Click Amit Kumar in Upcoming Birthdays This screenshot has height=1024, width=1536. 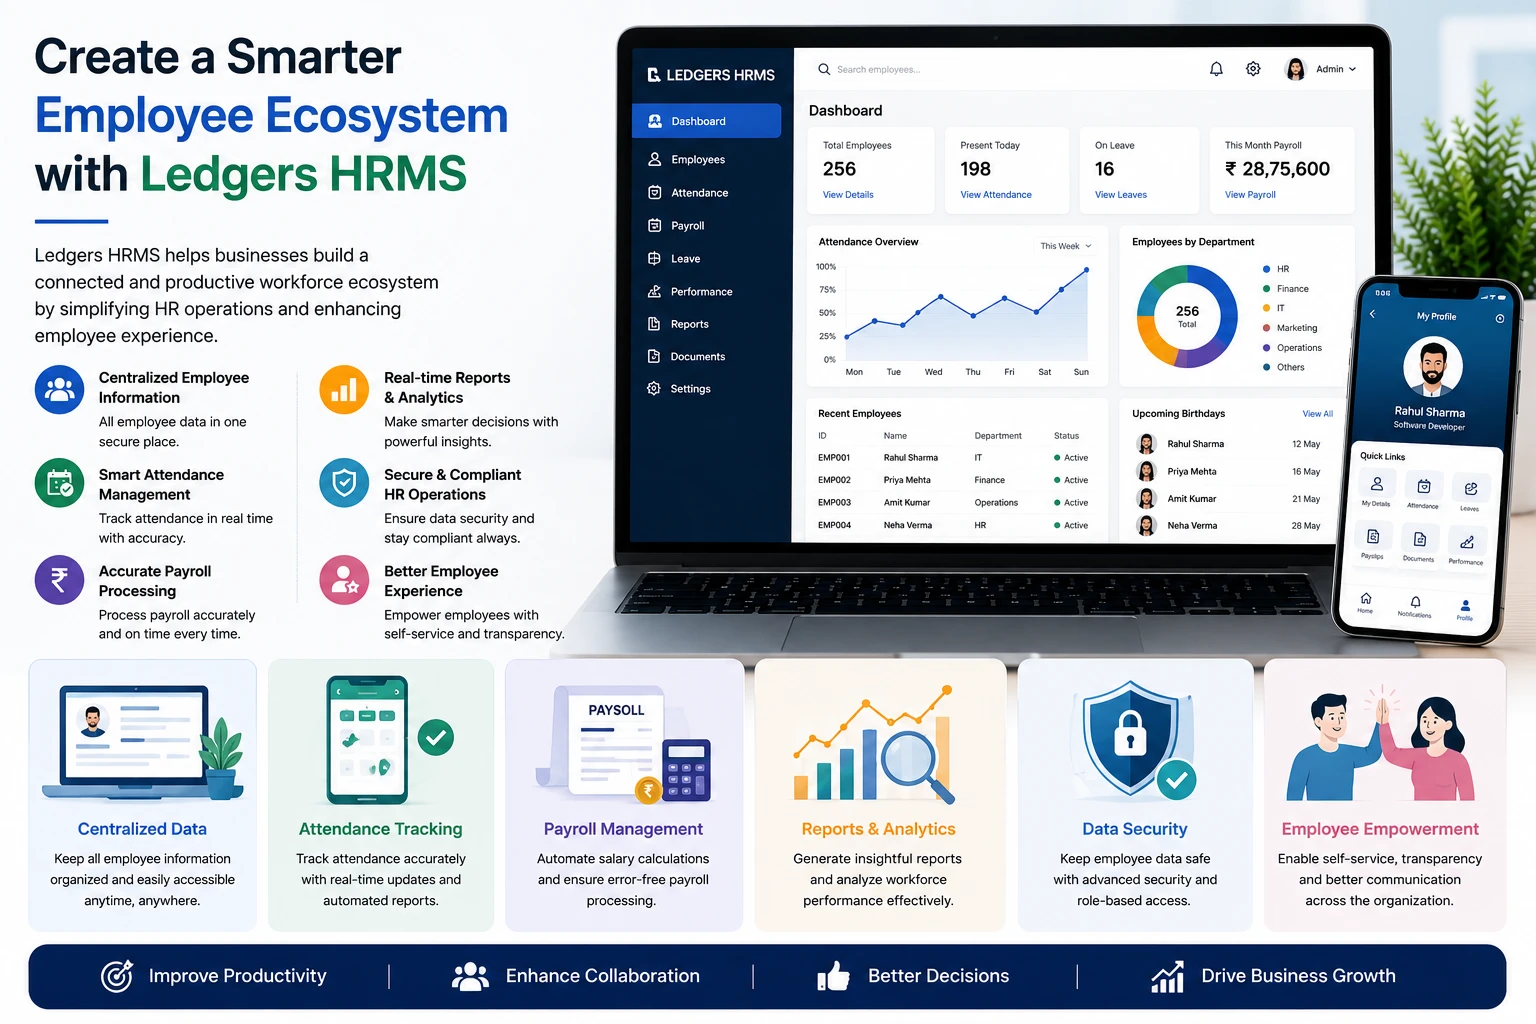click(1192, 499)
